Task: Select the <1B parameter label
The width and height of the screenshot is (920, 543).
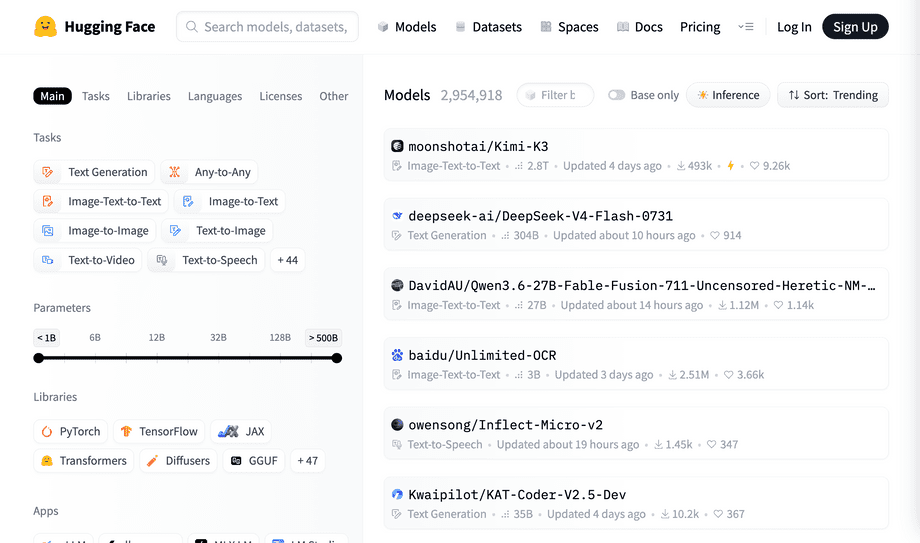Action: pos(46,338)
